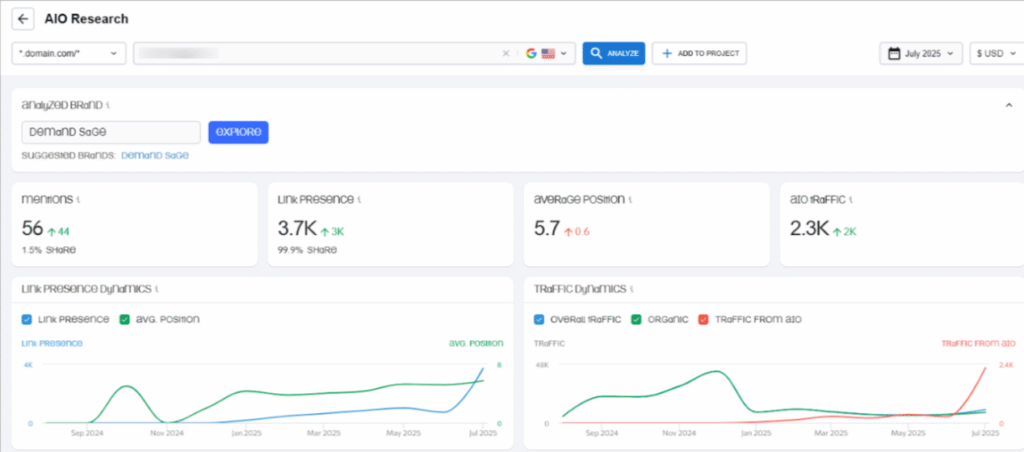Viewport: 1024px width, 452px height.
Task: Click the Mentions value 56
Action: 32,228
